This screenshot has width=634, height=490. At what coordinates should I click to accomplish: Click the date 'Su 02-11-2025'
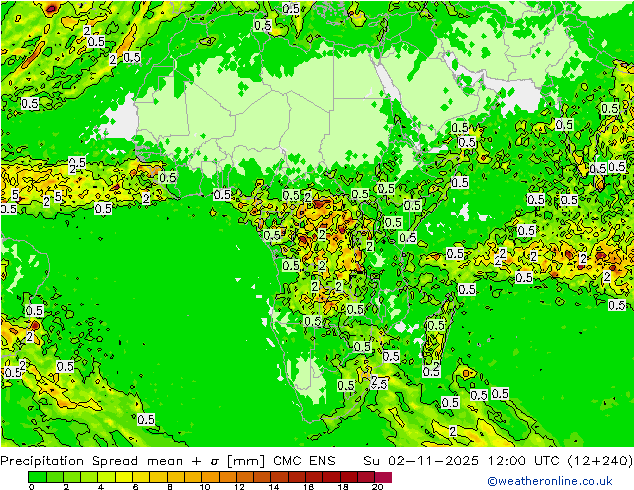(421, 461)
